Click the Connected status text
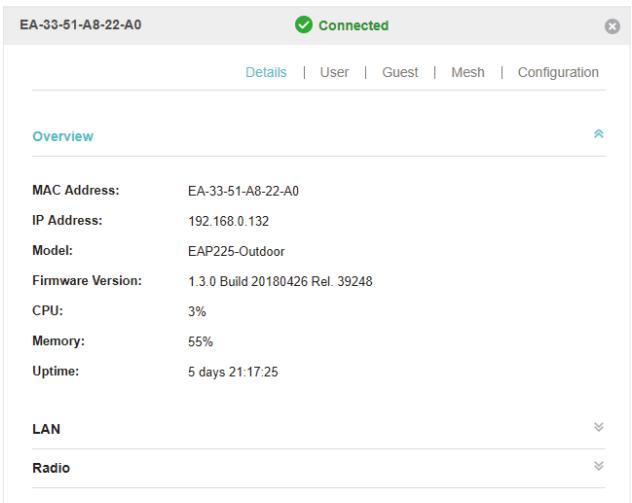Image resolution: width=632 pixels, height=503 pixels. click(x=353, y=25)
